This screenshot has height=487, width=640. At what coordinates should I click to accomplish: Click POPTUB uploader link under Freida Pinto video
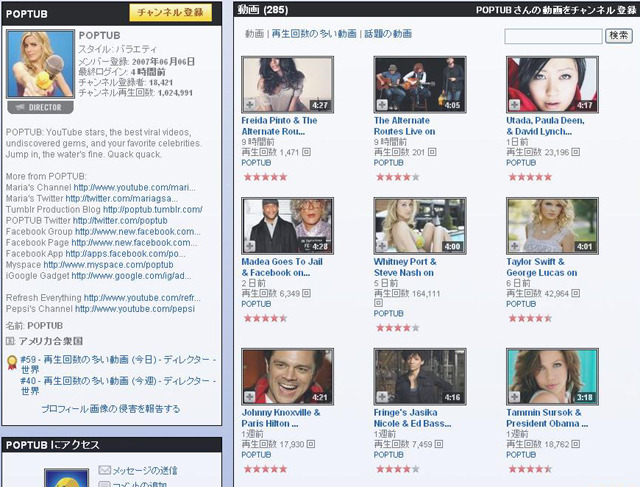(x=256, y=162)
